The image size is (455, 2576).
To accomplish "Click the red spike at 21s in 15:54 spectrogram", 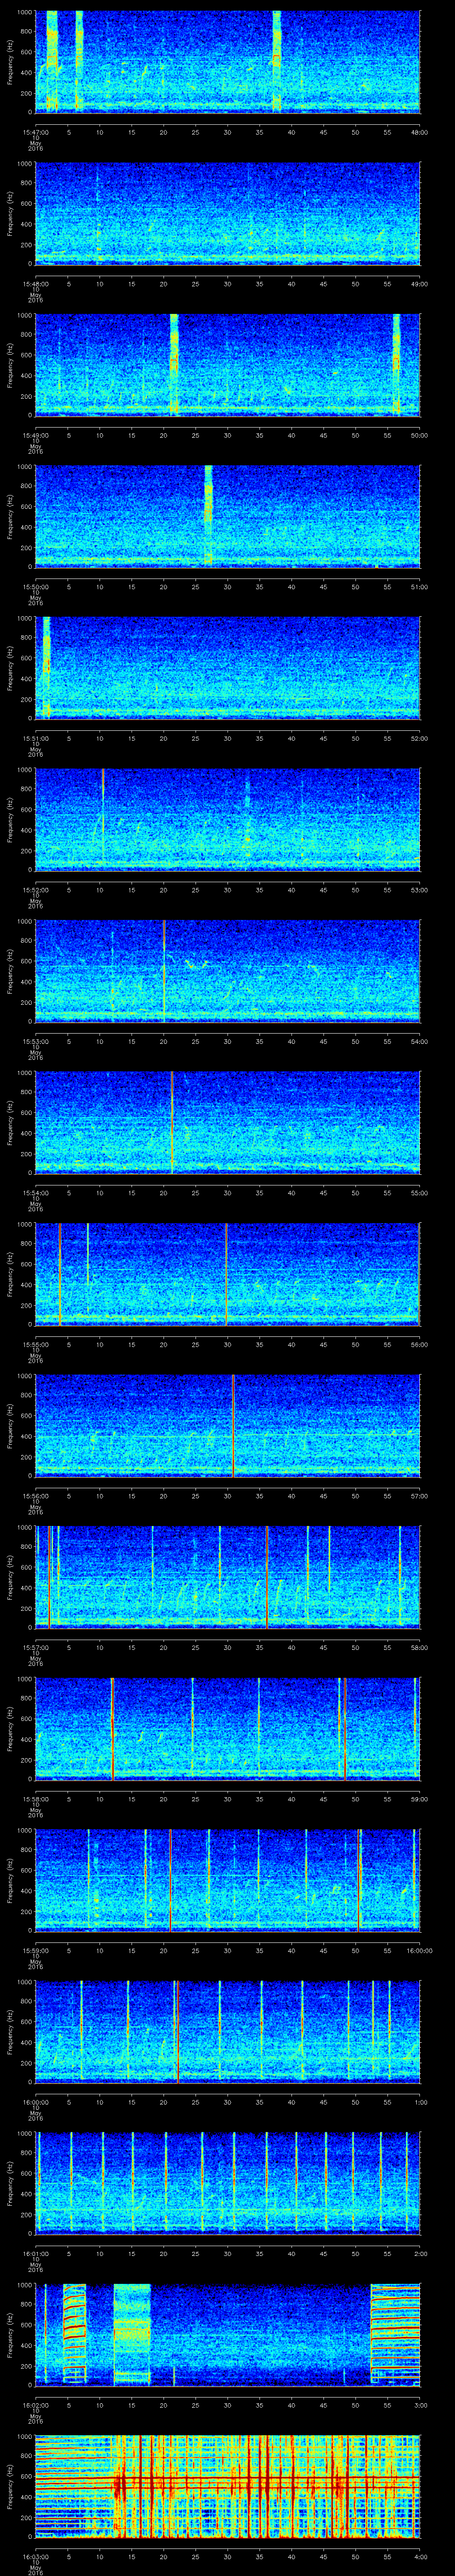I will tap(172, 1121).
